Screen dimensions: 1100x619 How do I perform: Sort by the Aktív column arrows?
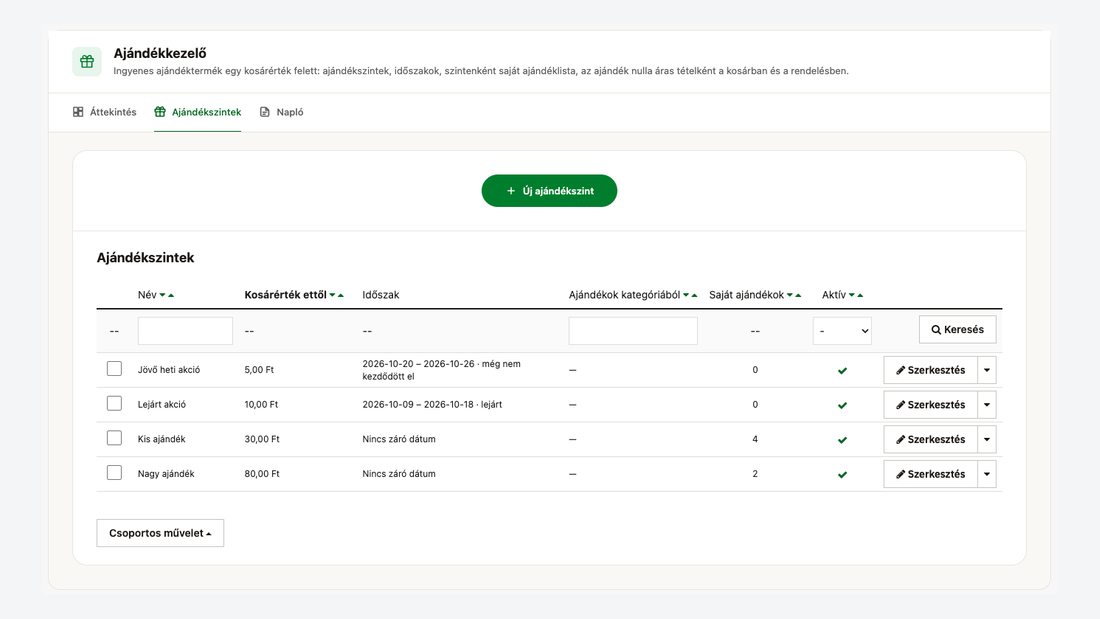pos(856,295)
